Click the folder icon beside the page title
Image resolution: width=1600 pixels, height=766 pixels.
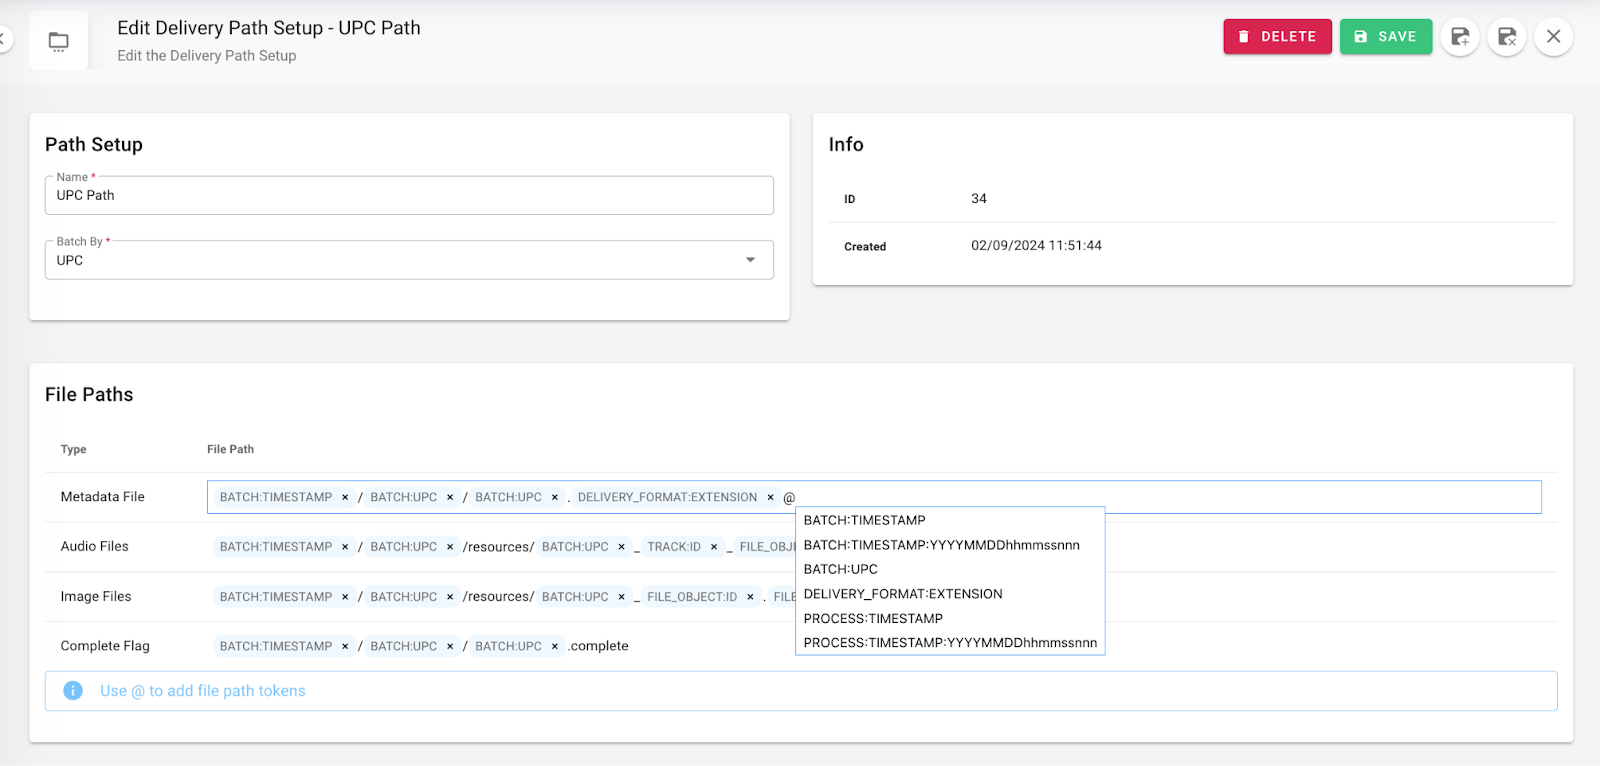(59, 41)
